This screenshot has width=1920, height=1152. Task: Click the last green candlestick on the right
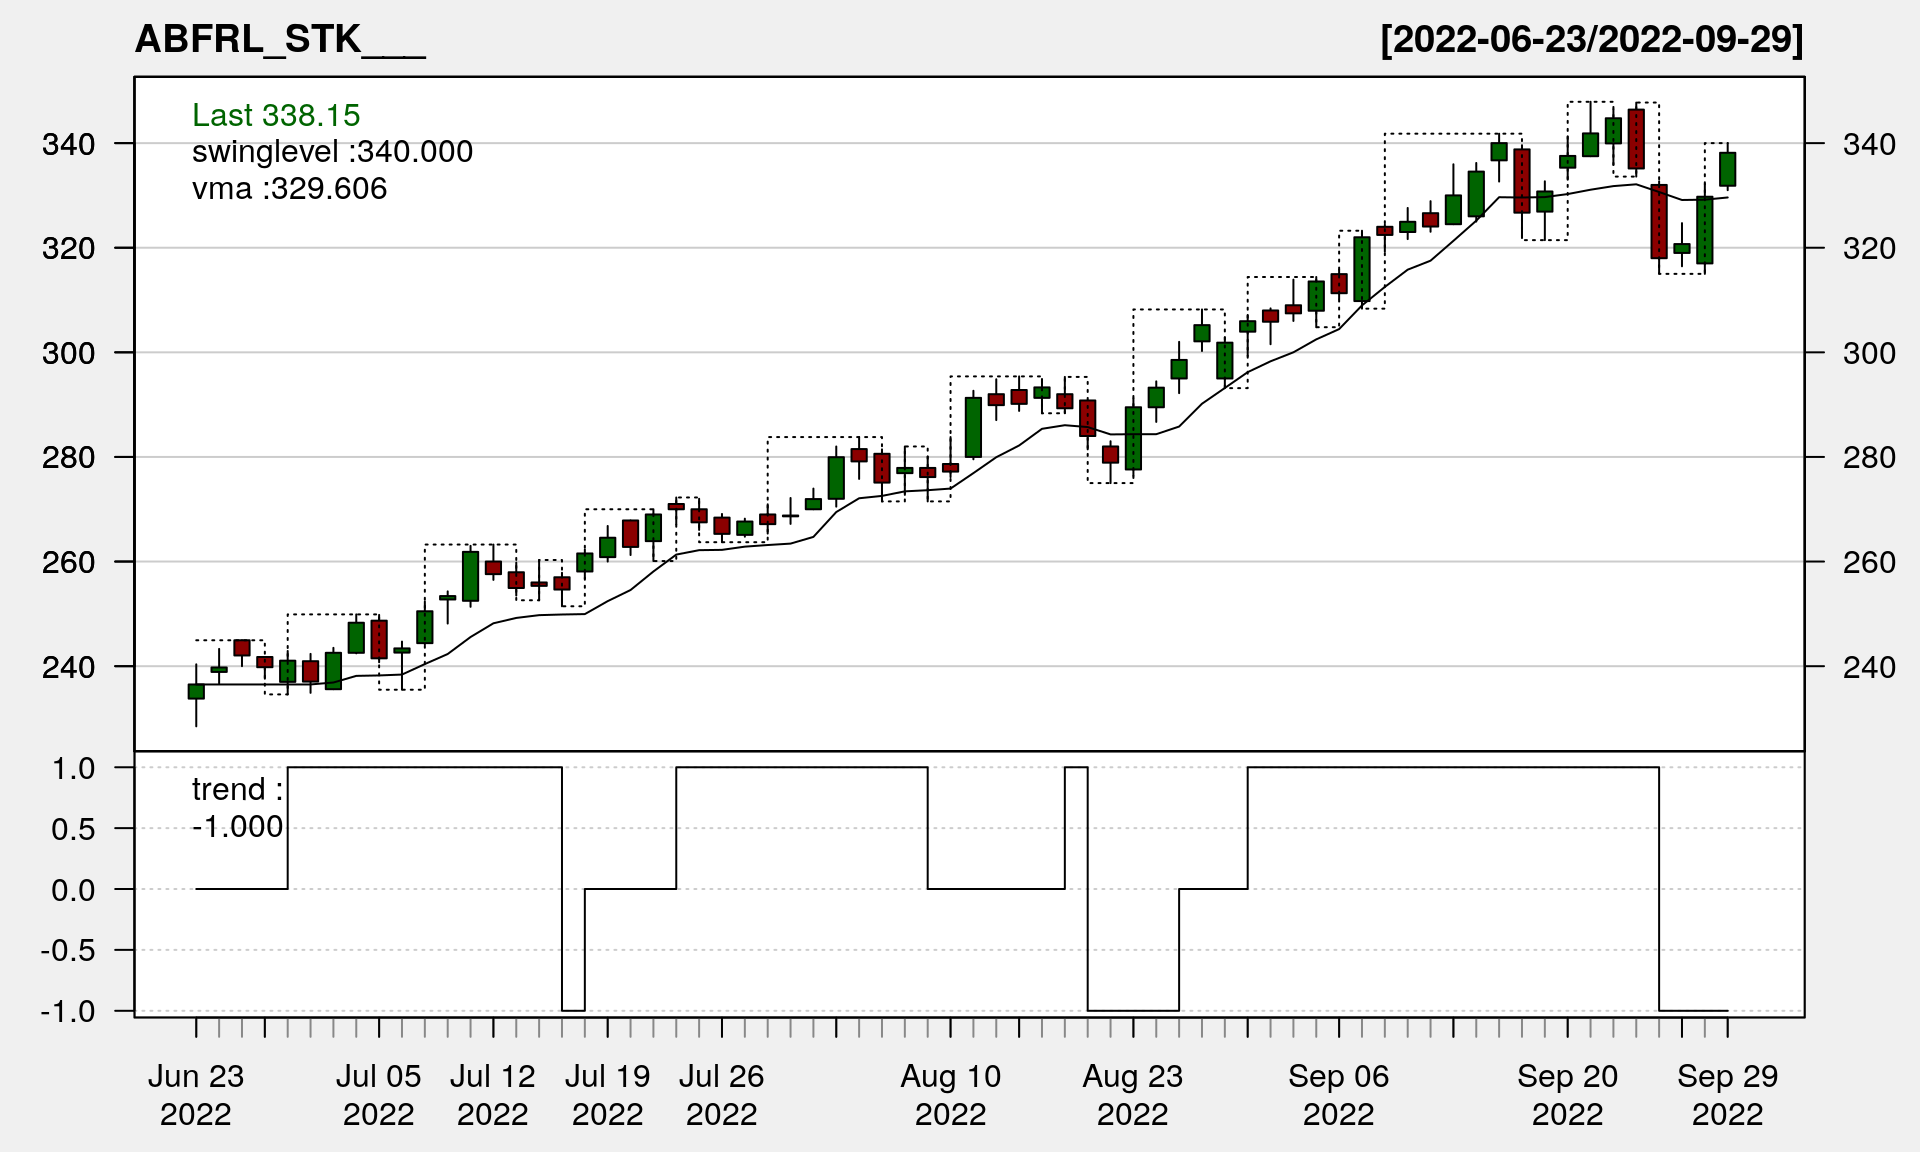click(x=1727, y=169)
